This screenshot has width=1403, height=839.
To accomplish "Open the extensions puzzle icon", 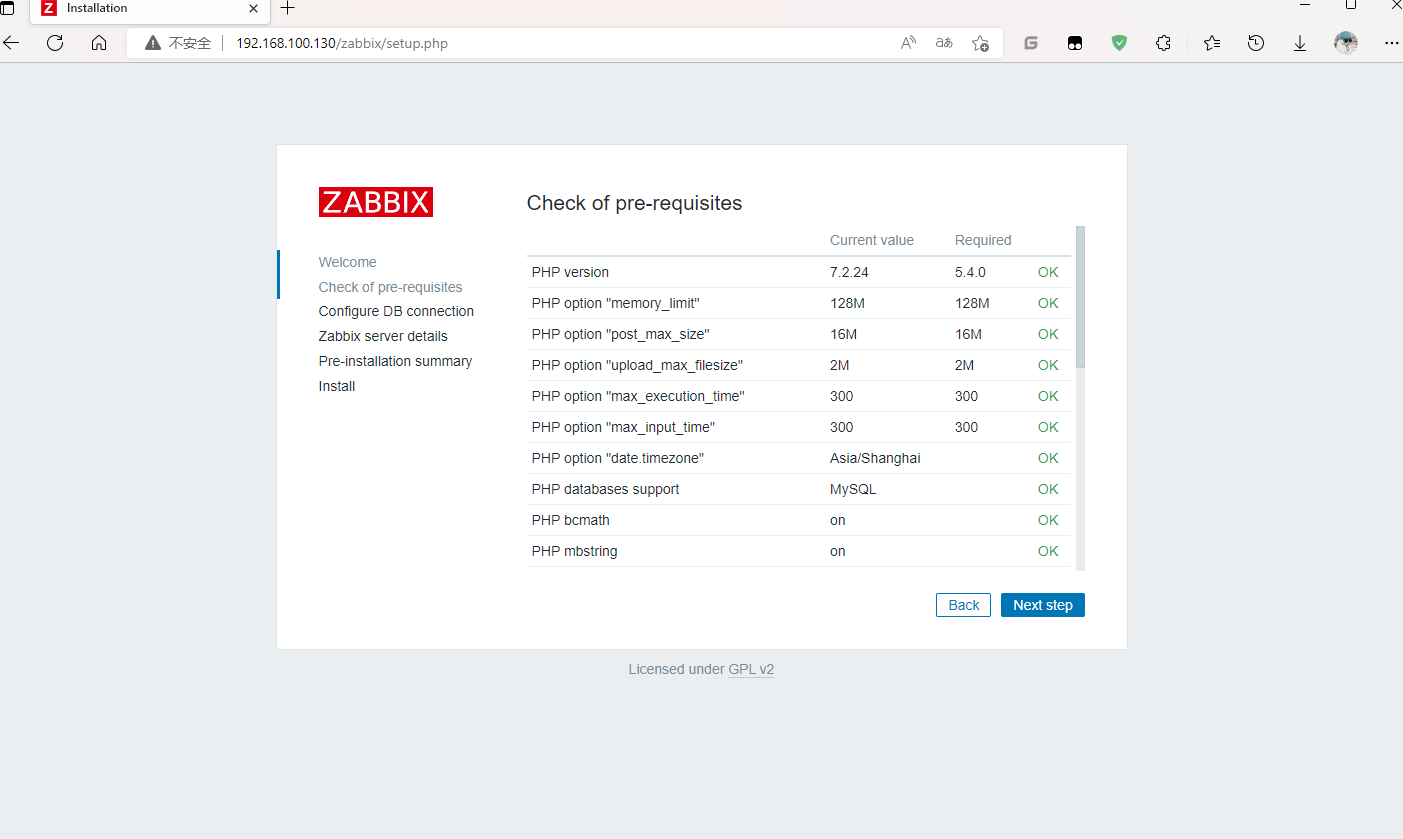I will click(1163, 43).
